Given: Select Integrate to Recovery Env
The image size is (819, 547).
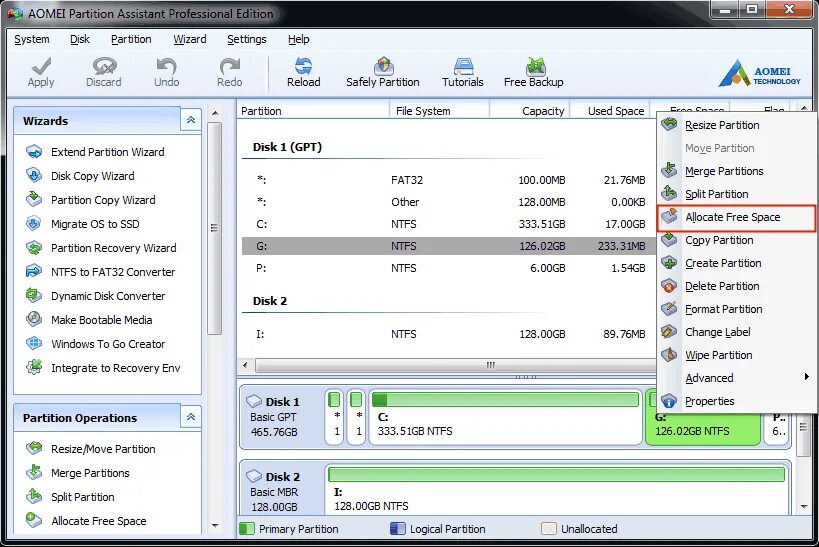Looking at the screenshot, I should 115,368.
